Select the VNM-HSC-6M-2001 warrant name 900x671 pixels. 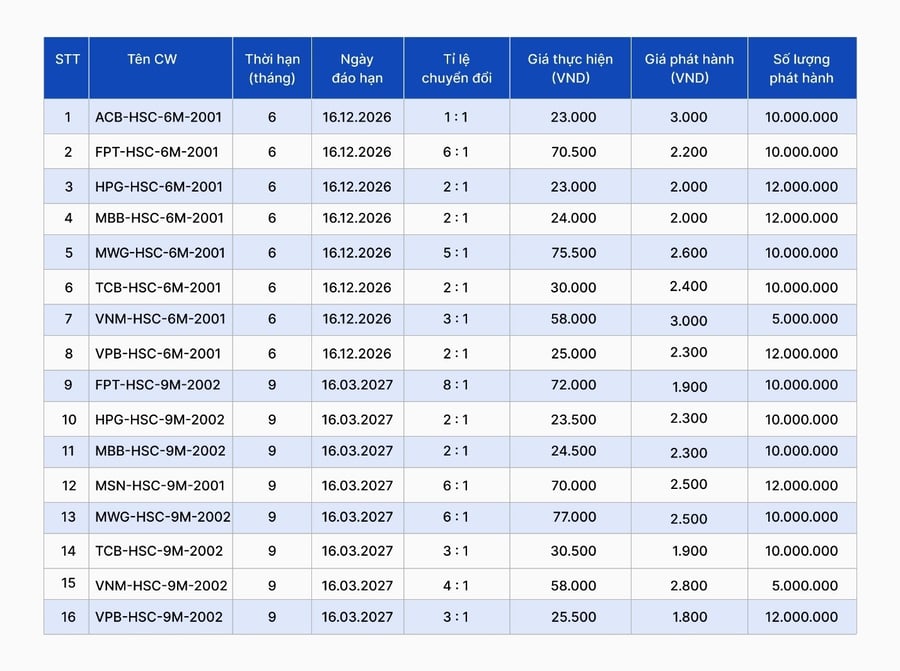point(160,319)
